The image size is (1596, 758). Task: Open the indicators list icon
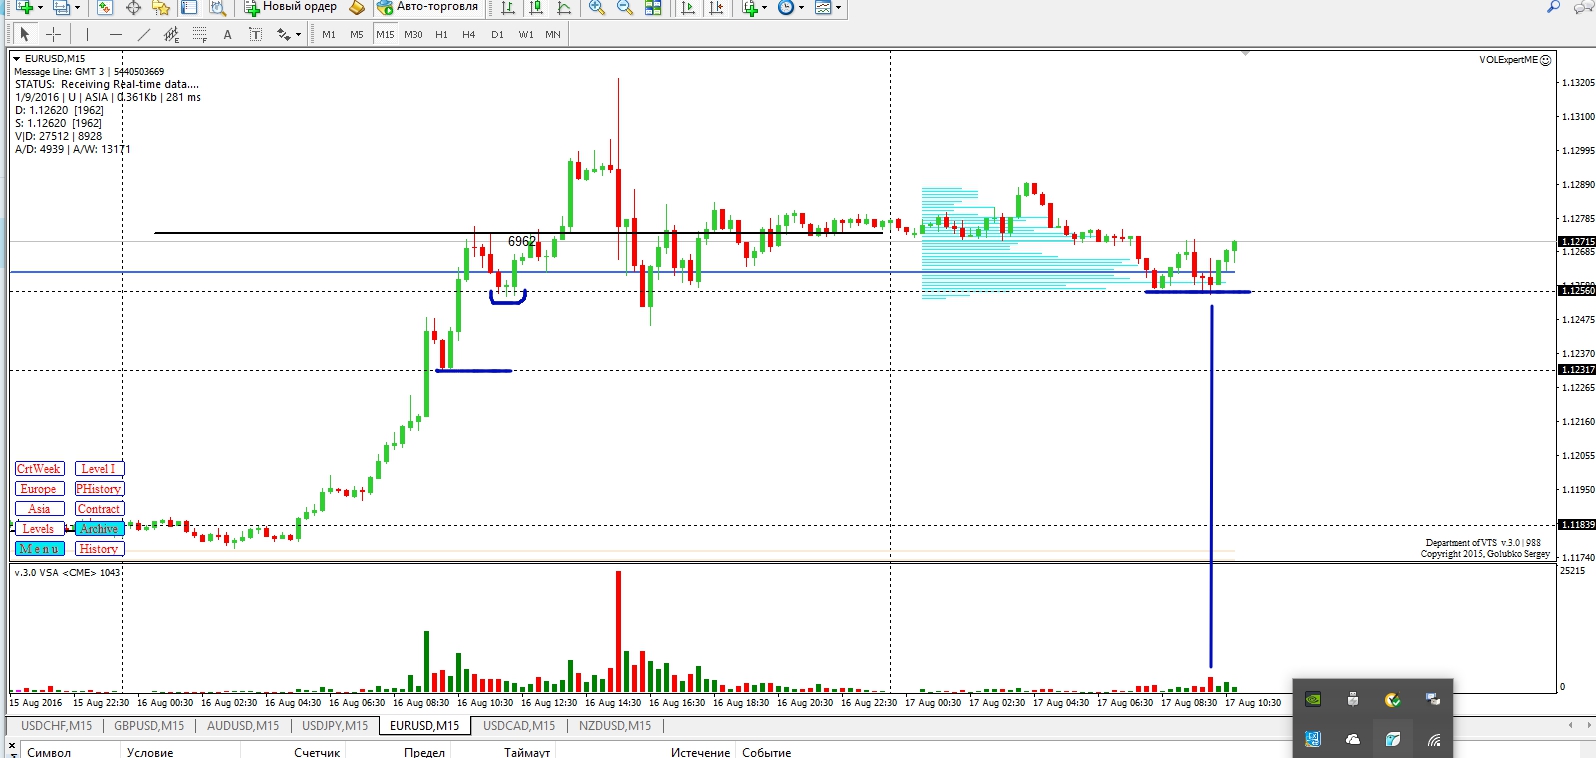click(x=750, y=7)
